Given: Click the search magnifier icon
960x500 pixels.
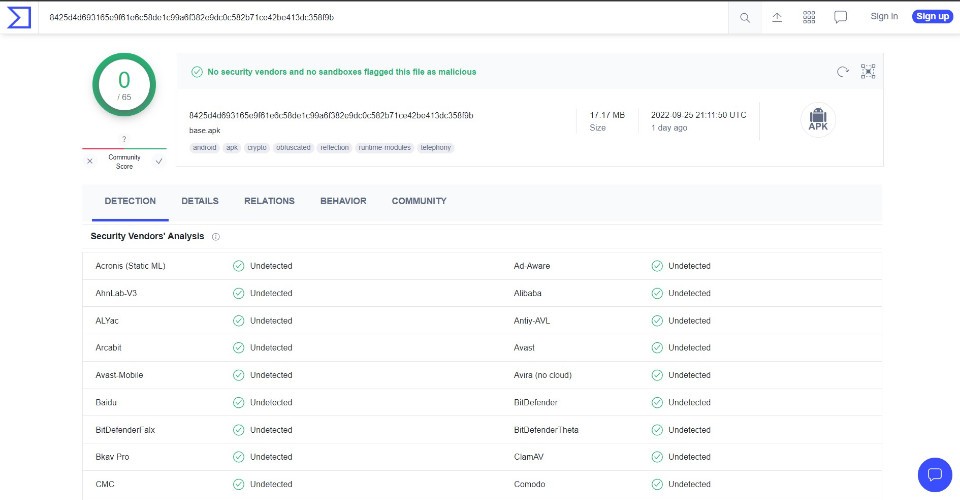Looking at the screenshot, I should pos(744,18).
